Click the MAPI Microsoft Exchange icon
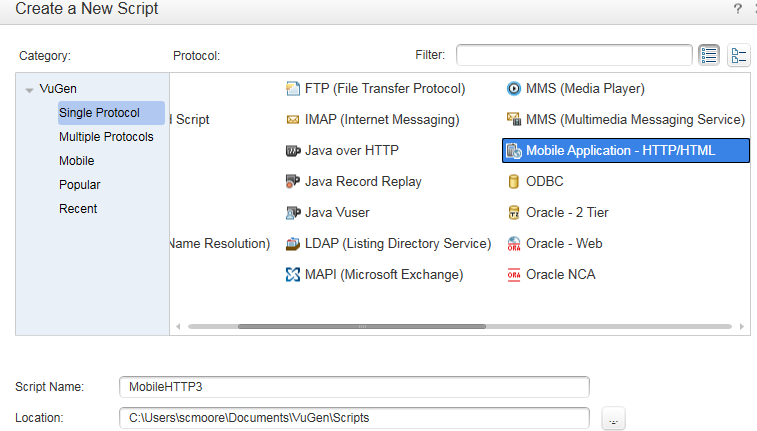The height and width of the screenshot is (431, 757). [293, 275]
